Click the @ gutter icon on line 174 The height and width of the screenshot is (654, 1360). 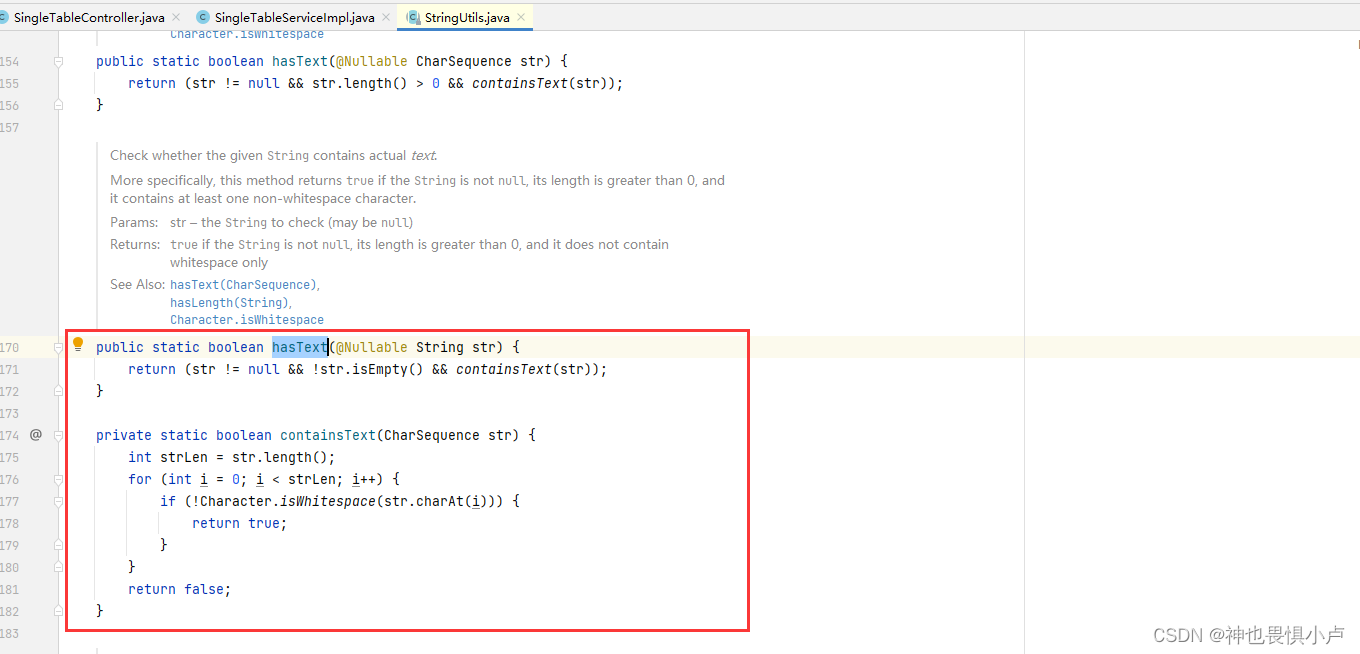(36, 435)
